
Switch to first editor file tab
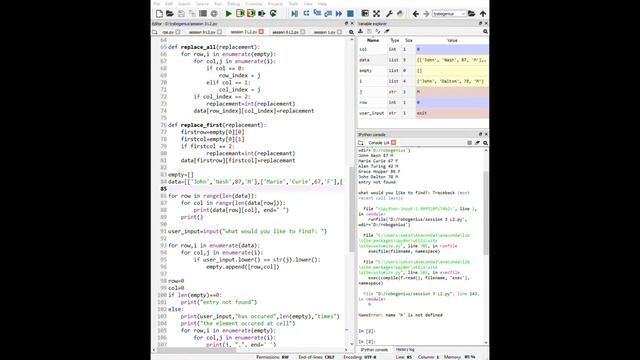coord(171,32)
